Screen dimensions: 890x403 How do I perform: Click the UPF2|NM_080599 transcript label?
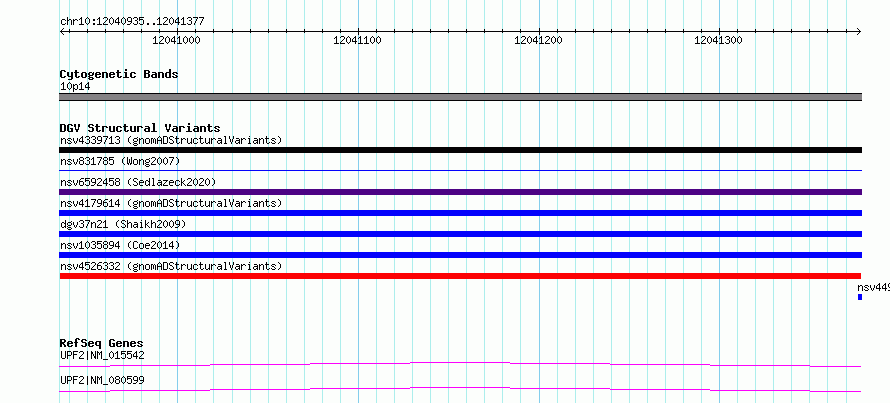(102, 380)
